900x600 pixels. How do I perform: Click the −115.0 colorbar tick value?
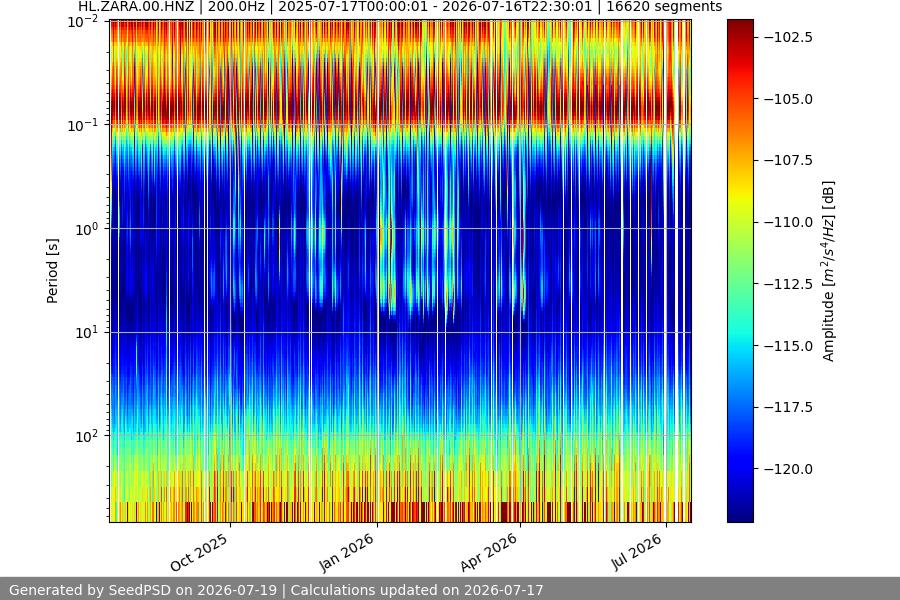pyautogui.click(x=788, y=346)
